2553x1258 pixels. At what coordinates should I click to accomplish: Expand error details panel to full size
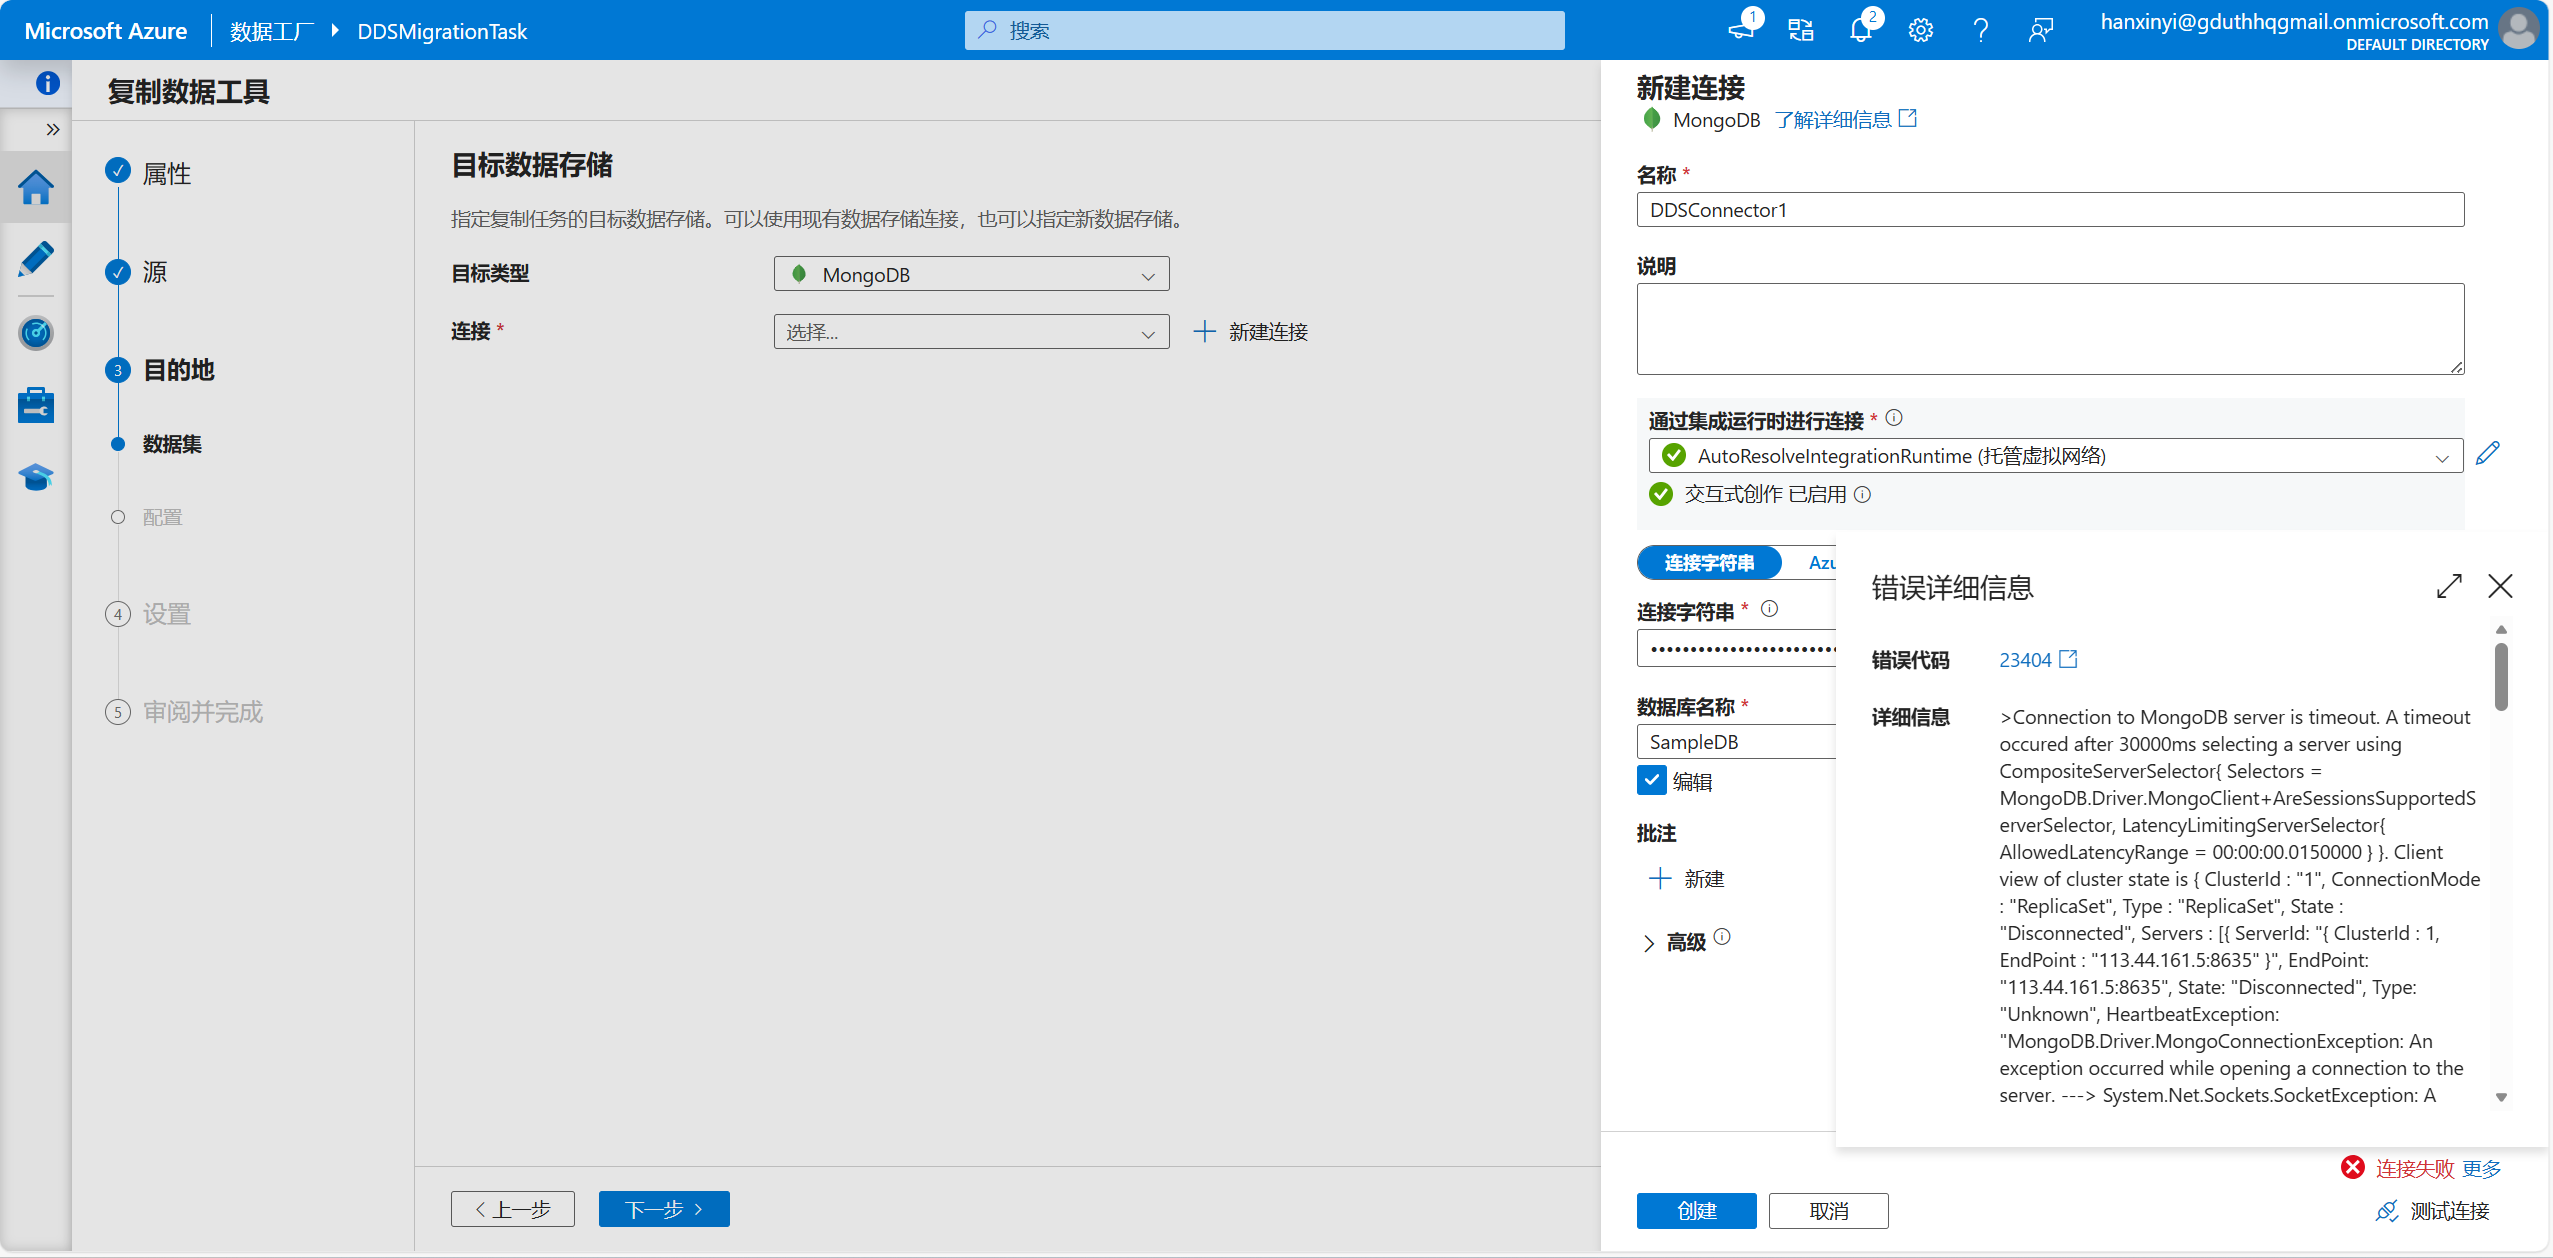coord(2449,586)
